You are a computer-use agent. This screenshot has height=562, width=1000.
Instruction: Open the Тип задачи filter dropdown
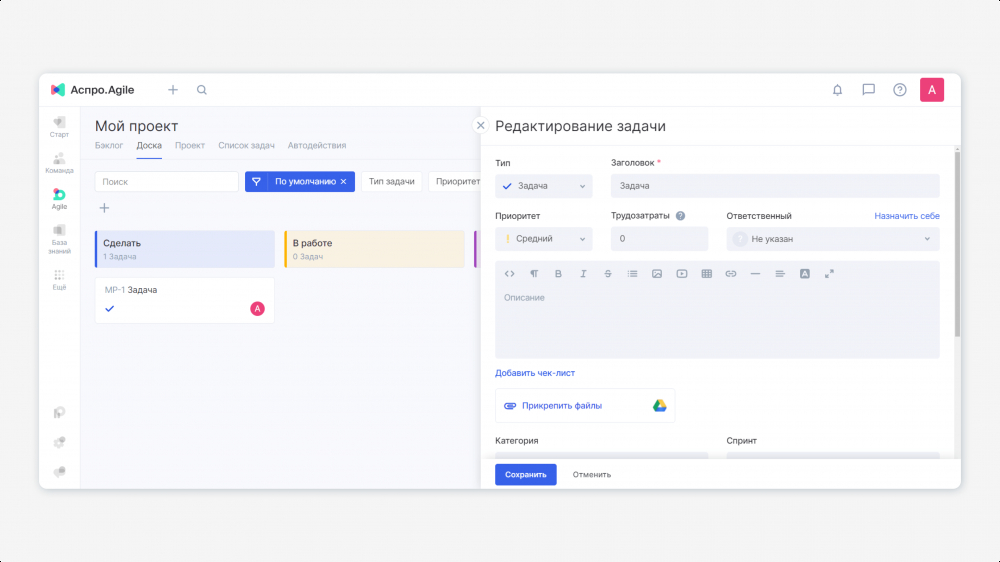point(392,182)
